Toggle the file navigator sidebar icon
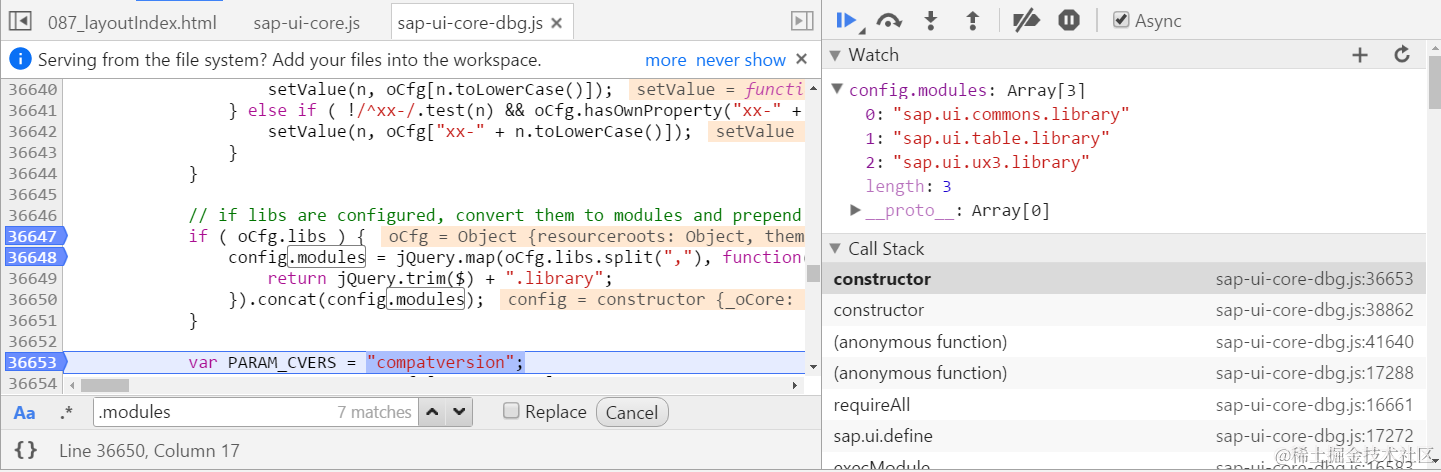The height and width of the screenshot is (472, 1441). [20, 21]
